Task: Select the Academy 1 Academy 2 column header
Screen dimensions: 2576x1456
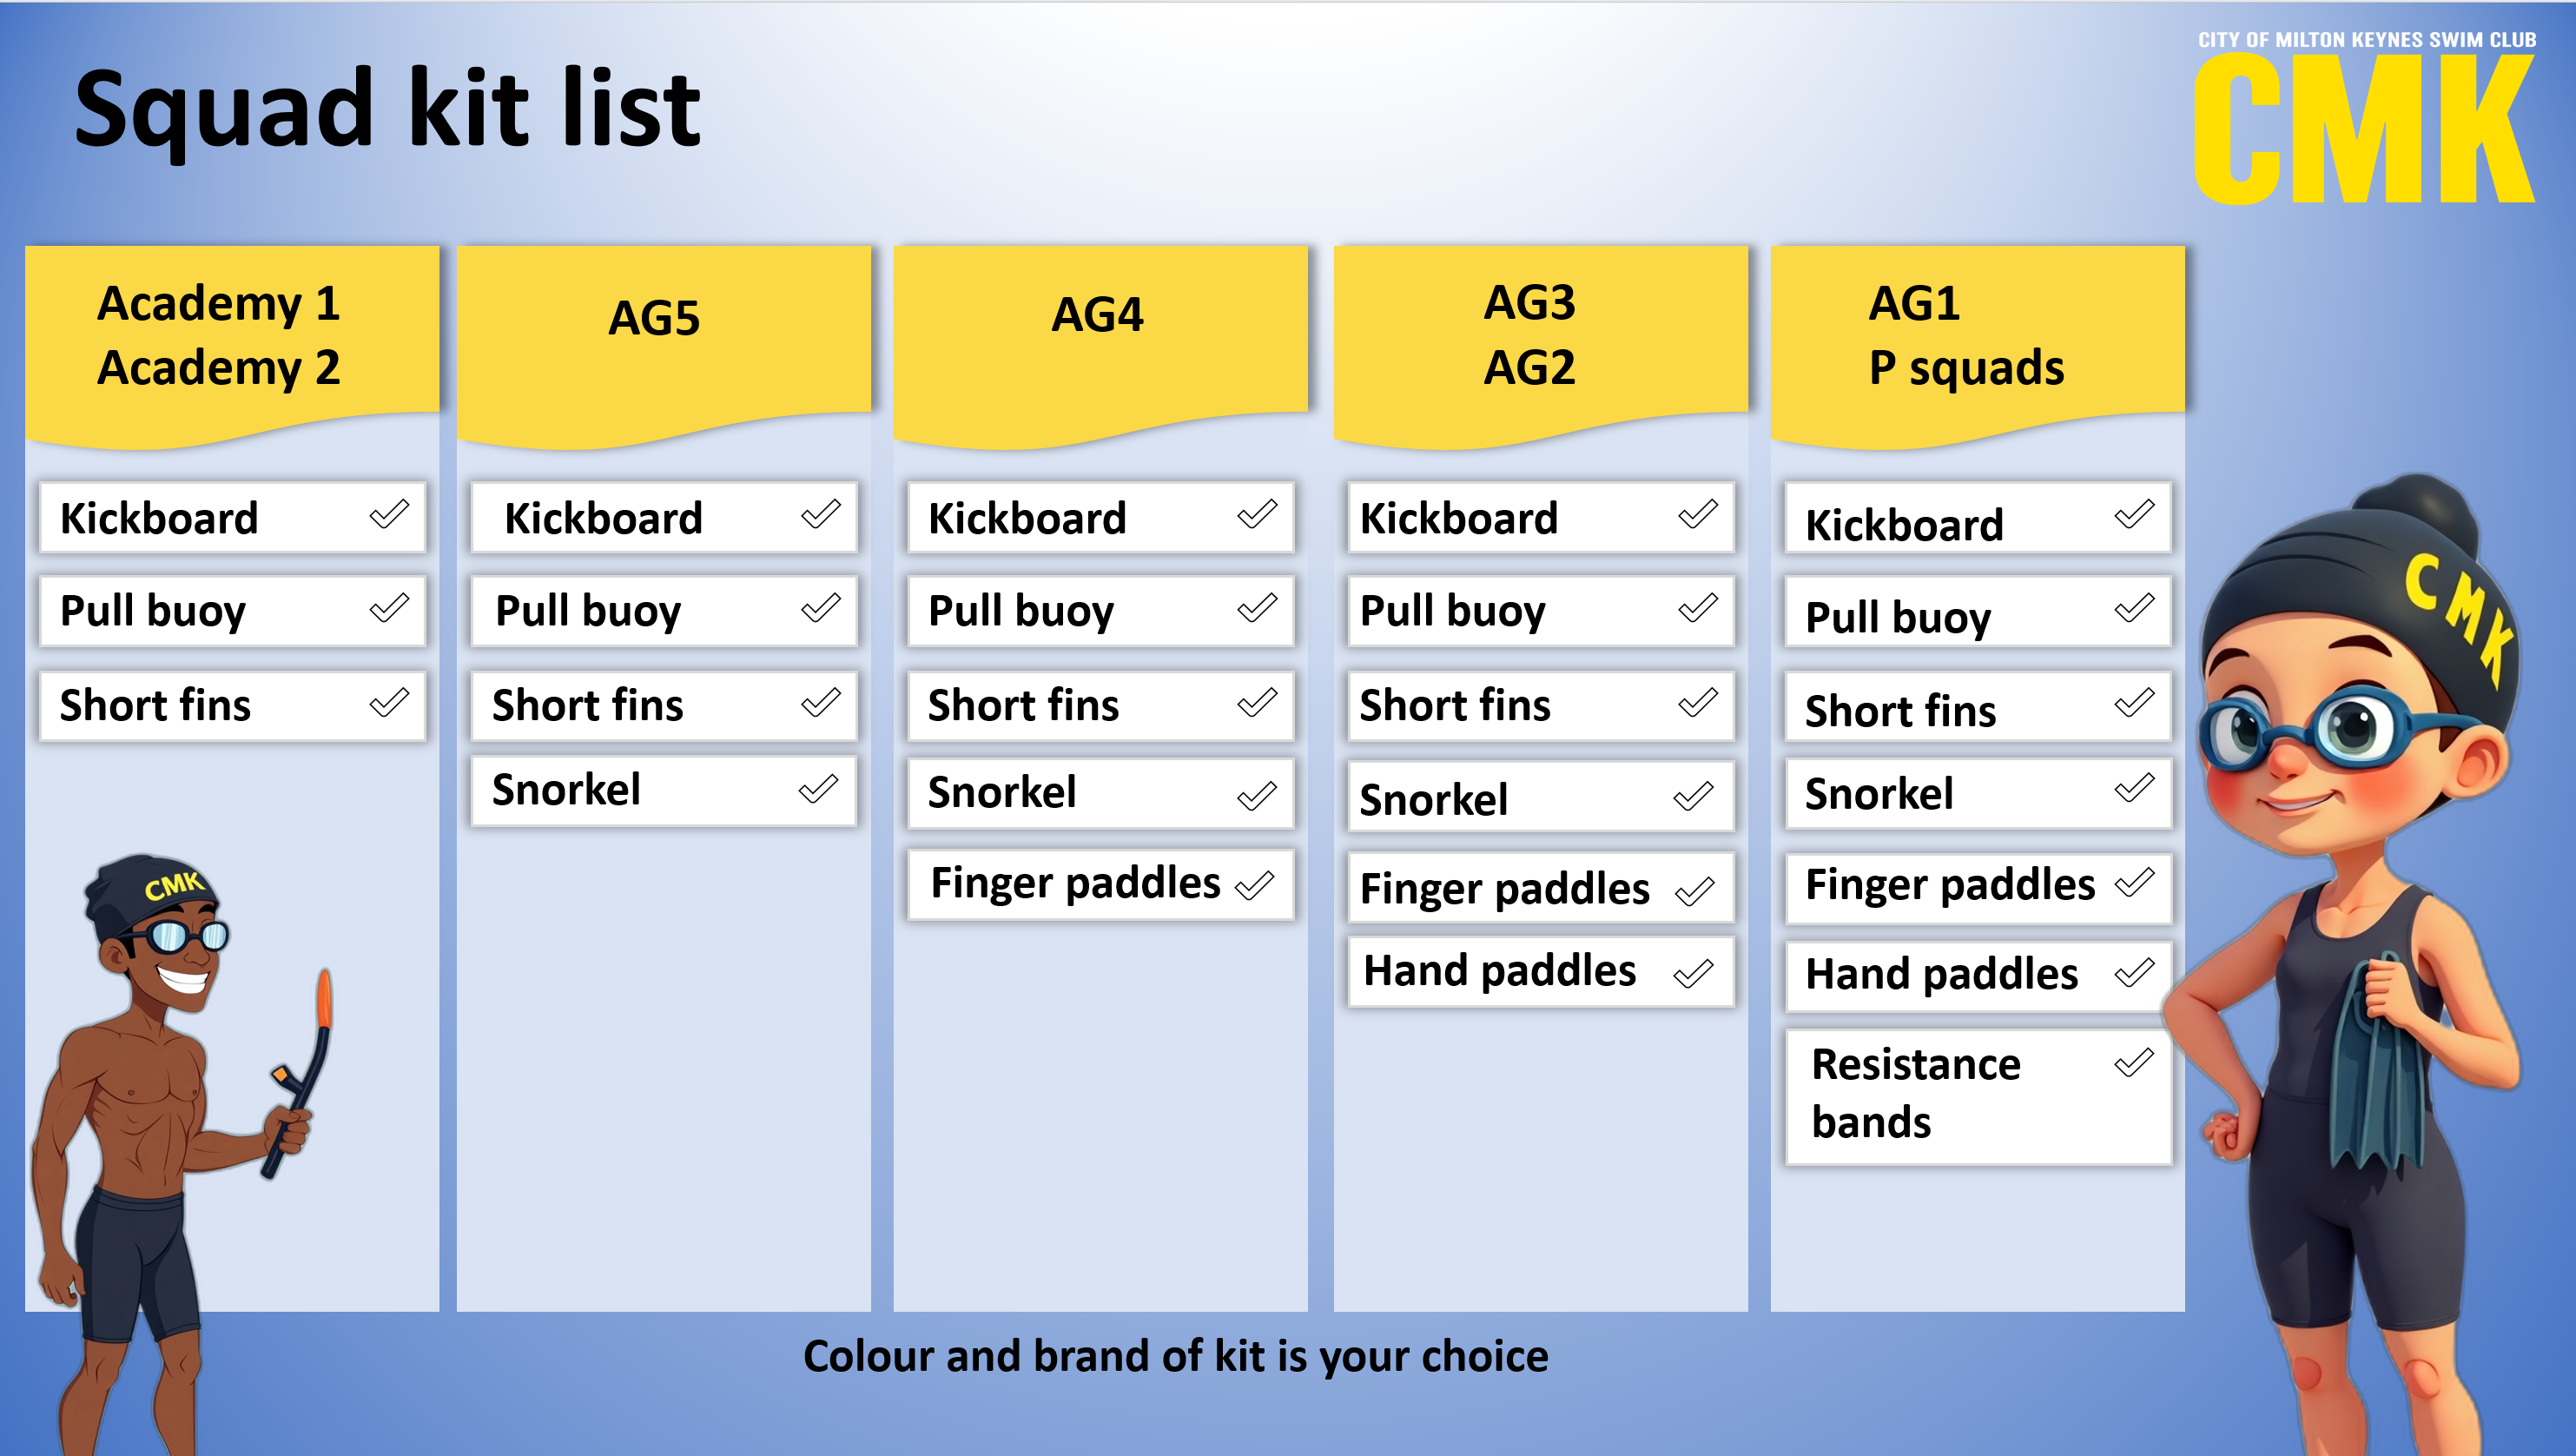Action: (220, 335)
